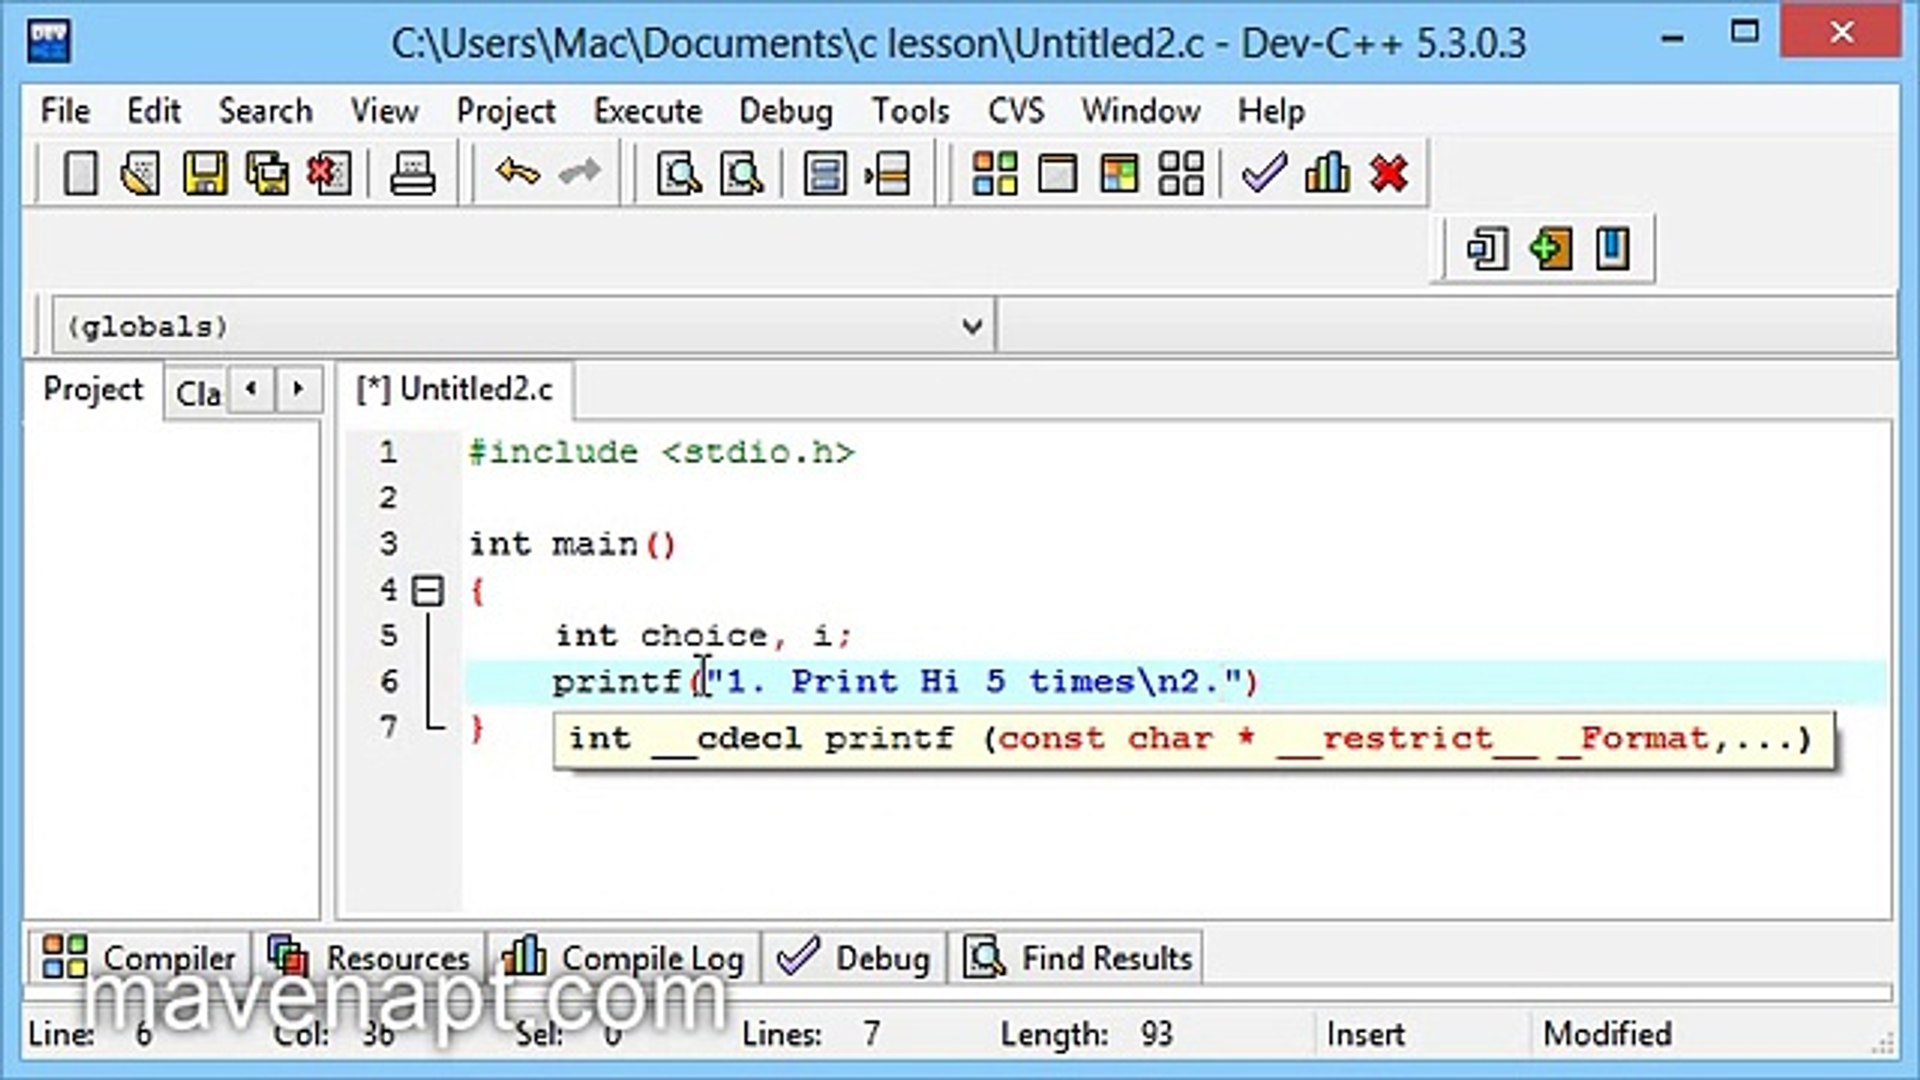The width and height of the screenshot is (1920, 1080).
Task: Open the Project menu
Action: (x=505, y=110)
